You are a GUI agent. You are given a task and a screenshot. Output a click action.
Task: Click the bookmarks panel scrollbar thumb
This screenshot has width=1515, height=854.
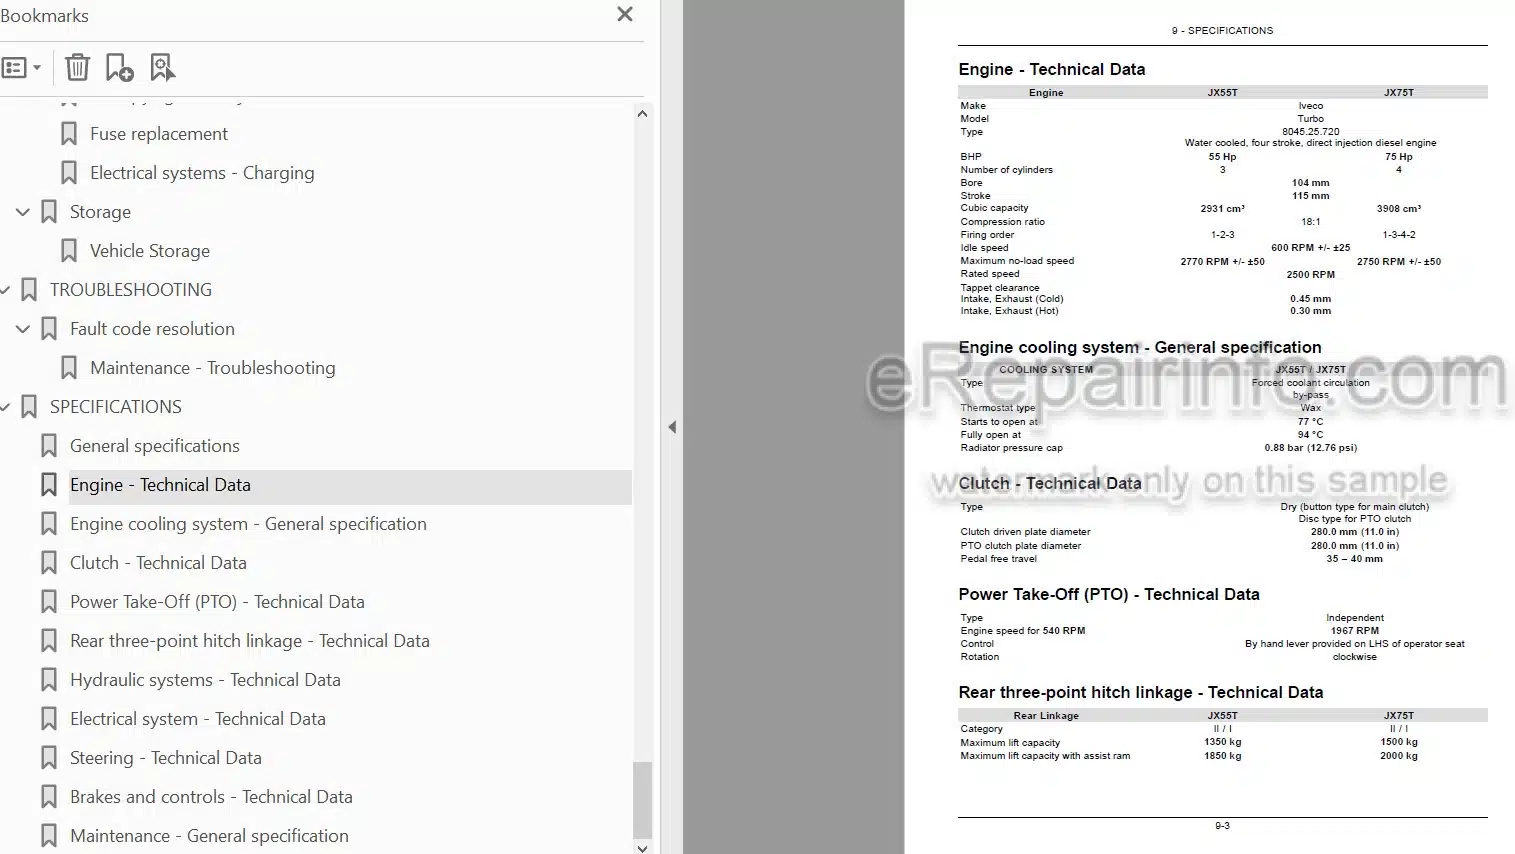[642, 800]
